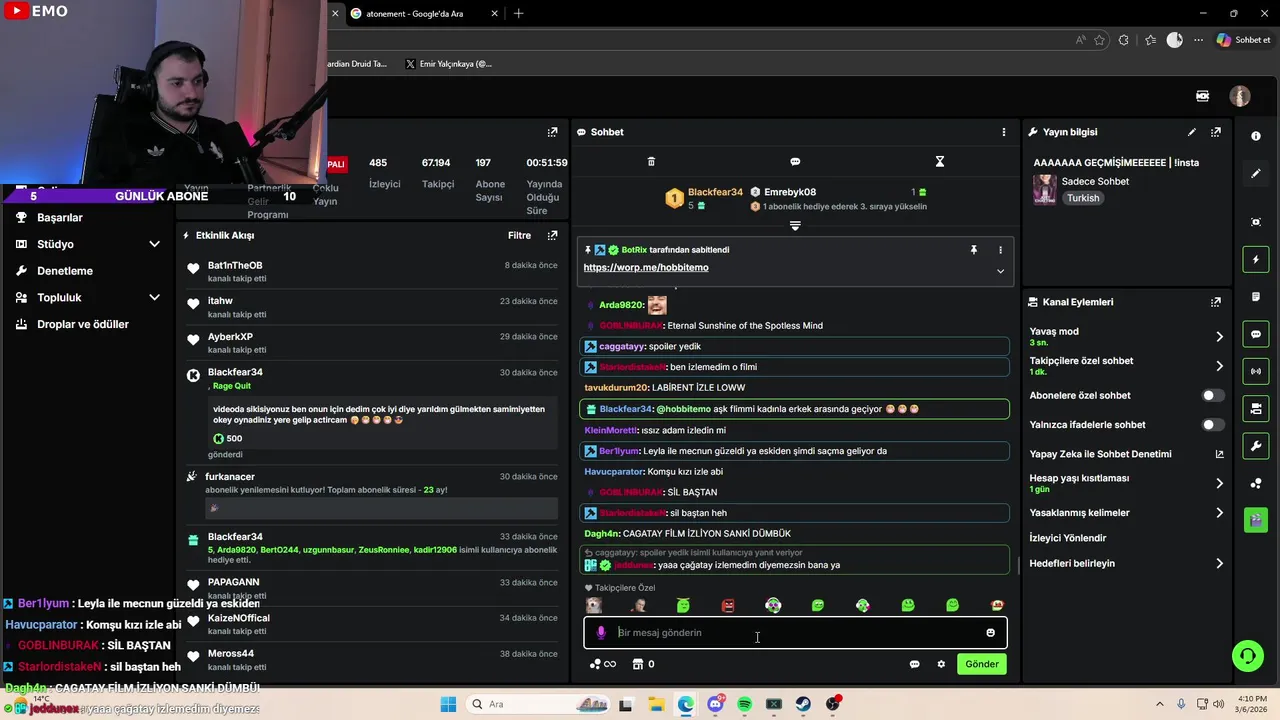Click the pin icon on pinned BotRix message

(974, 250)
